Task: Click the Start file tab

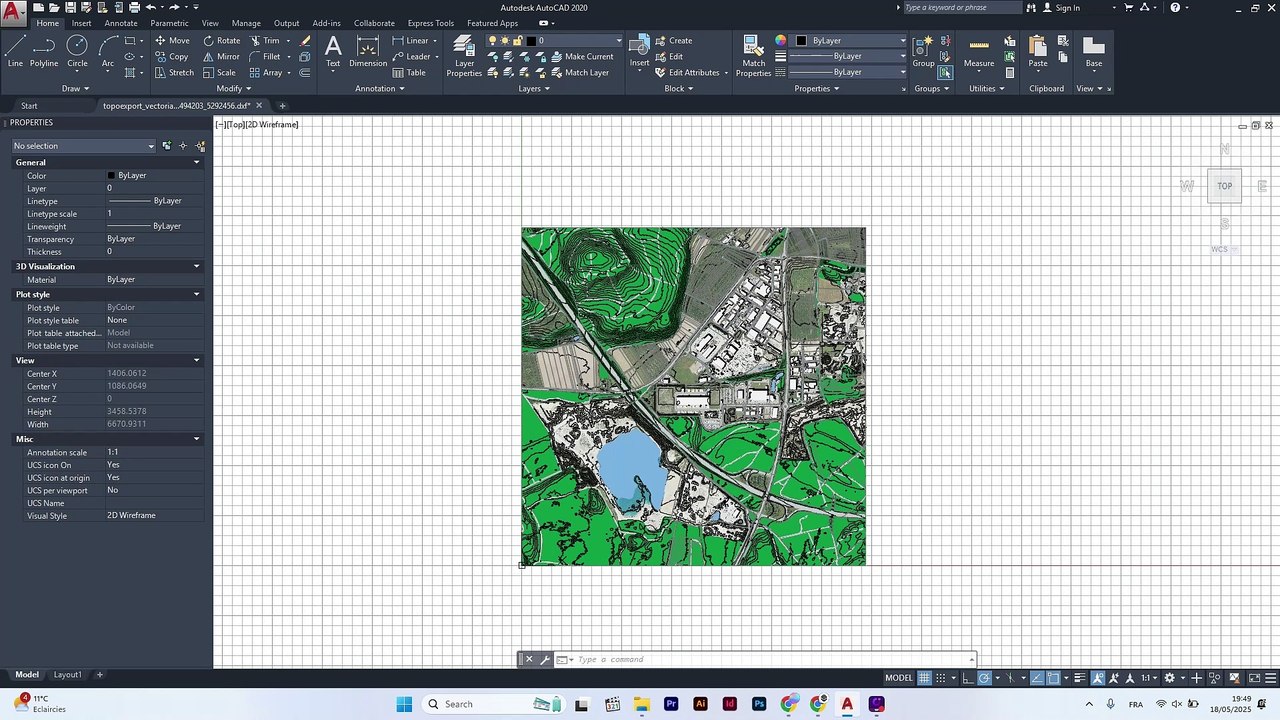Action: tap(29, 106)
